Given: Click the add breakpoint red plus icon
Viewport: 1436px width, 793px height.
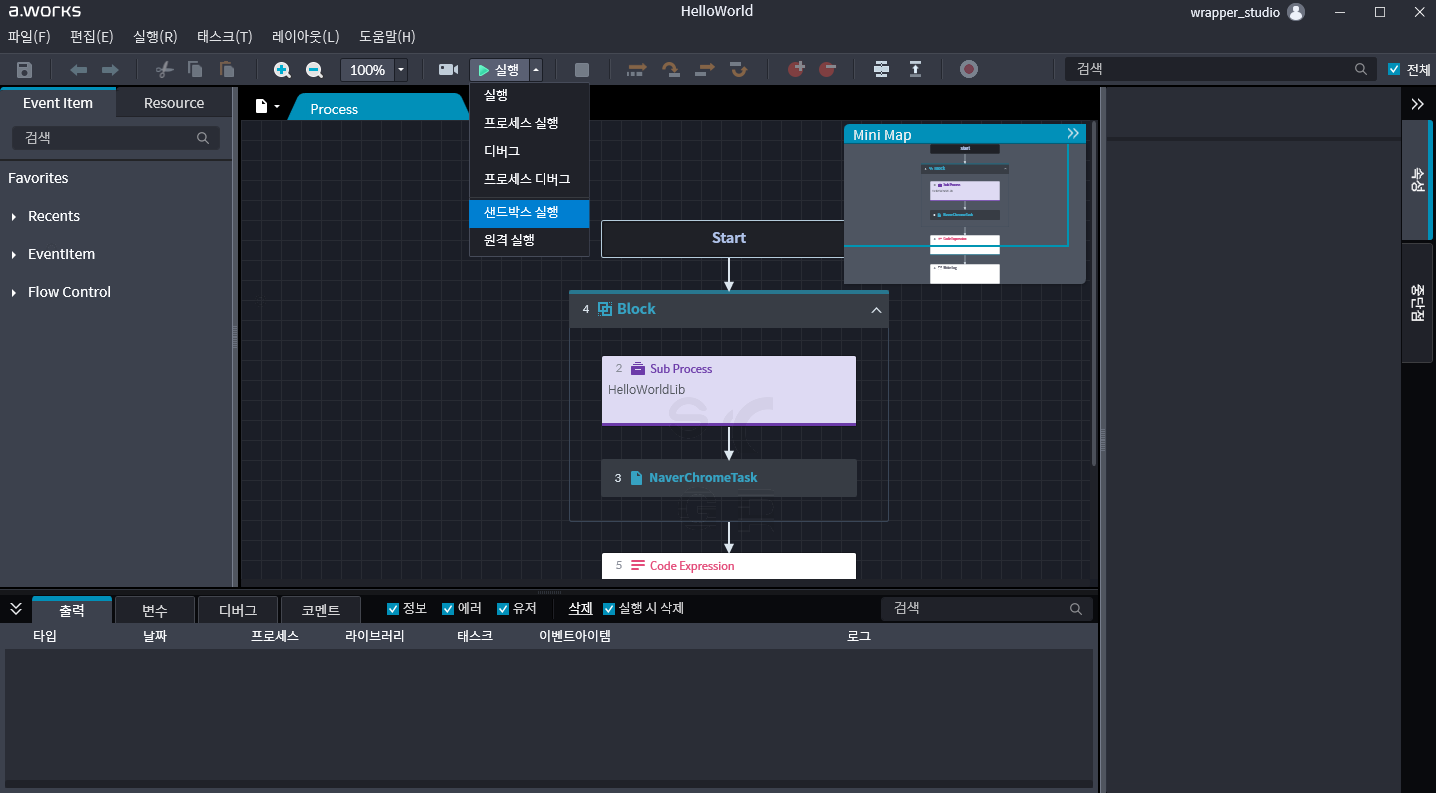Looking at the screenshot, I should (x=796, y=70).
